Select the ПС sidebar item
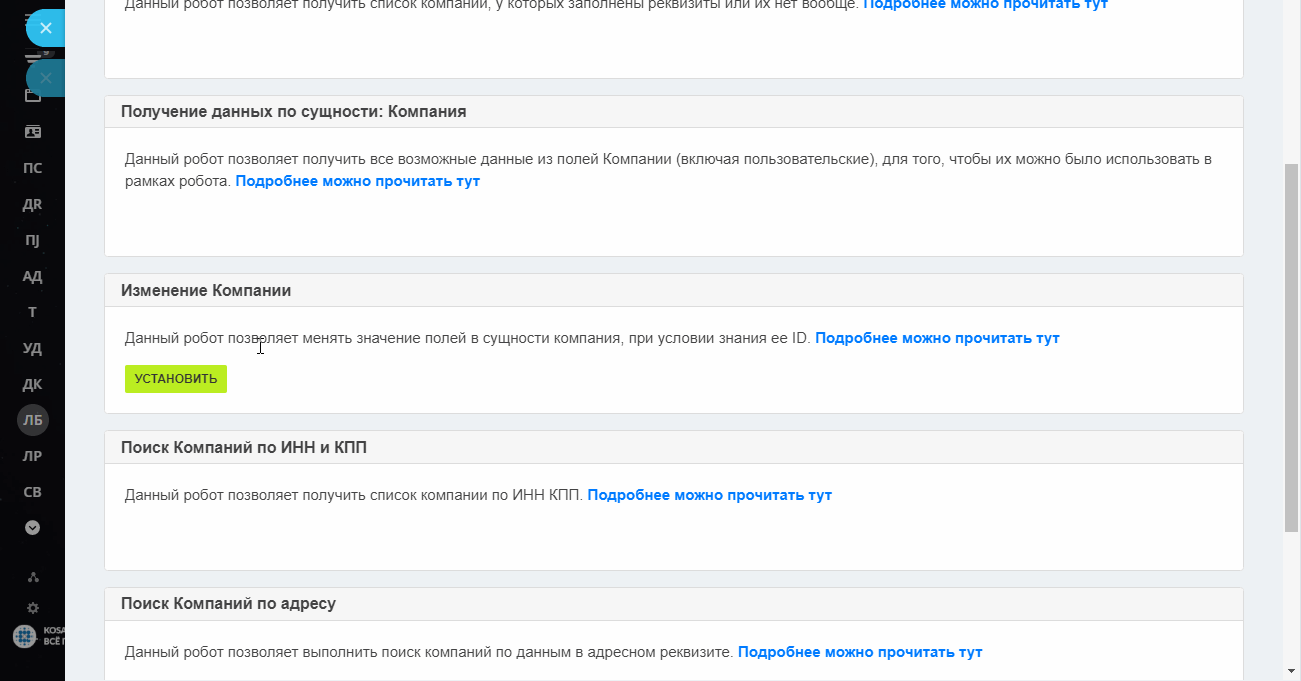 coord(33,168)
